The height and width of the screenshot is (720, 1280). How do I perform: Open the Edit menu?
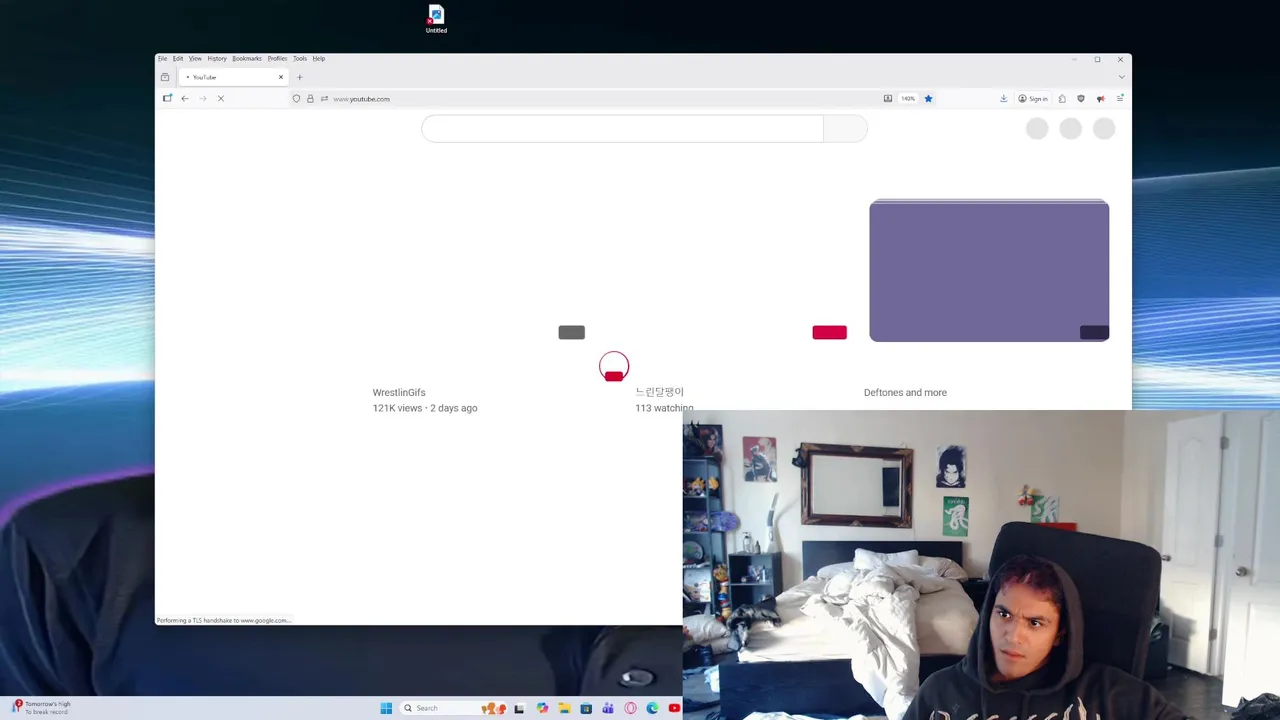point(178,58)
